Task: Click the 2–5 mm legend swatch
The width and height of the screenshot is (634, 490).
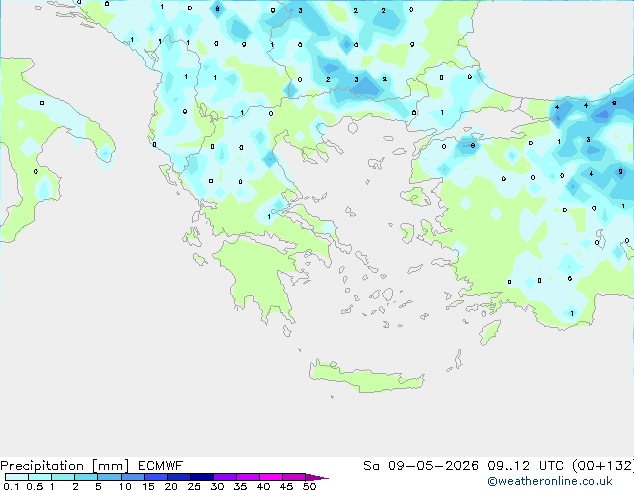Action: [86, 477]
